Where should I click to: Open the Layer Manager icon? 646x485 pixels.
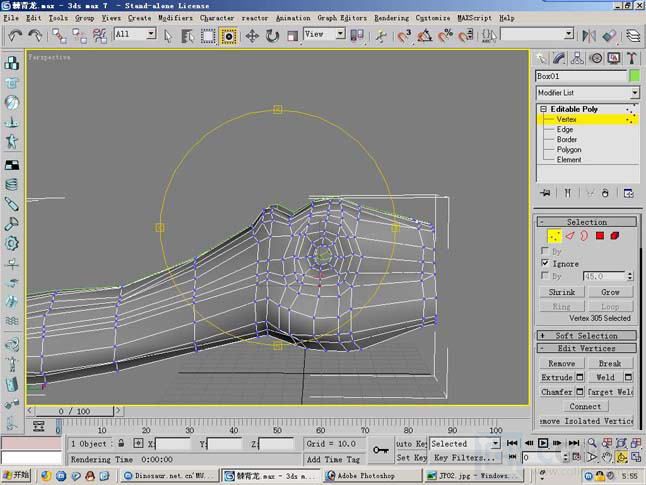coord(633,36)
